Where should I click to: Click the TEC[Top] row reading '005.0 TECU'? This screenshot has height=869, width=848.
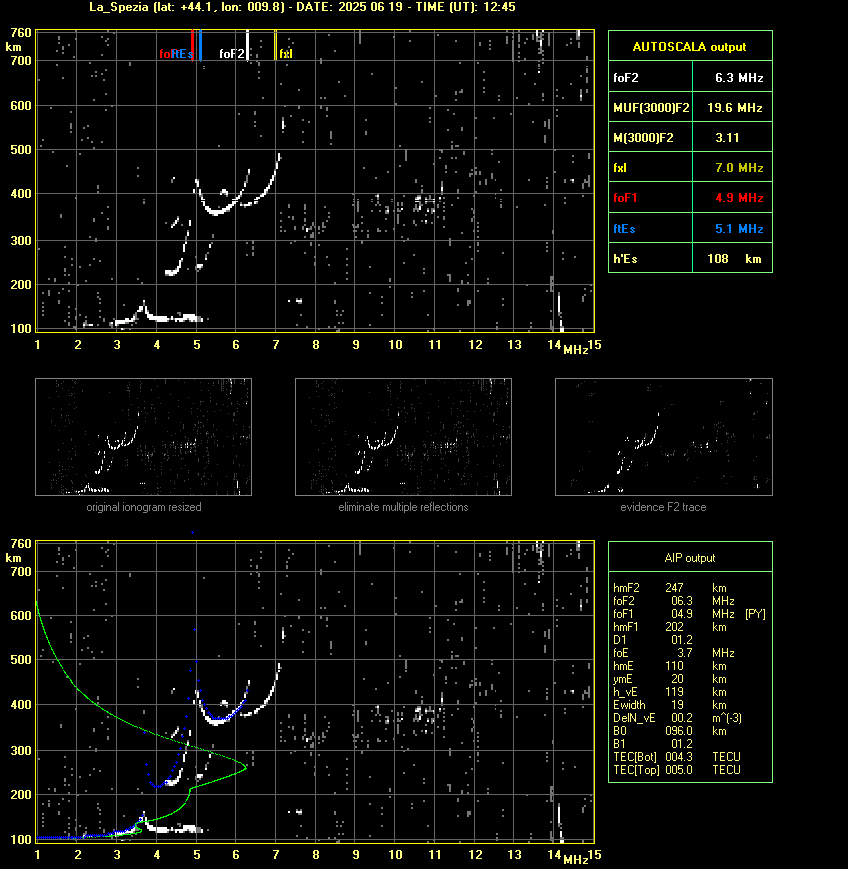677,770
